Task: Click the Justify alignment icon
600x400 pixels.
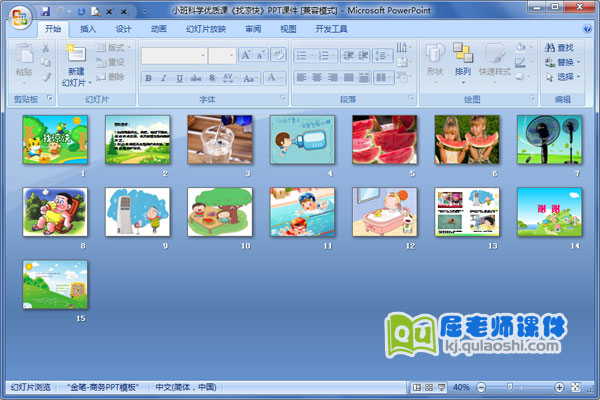Action: click(x=349, y=78)
